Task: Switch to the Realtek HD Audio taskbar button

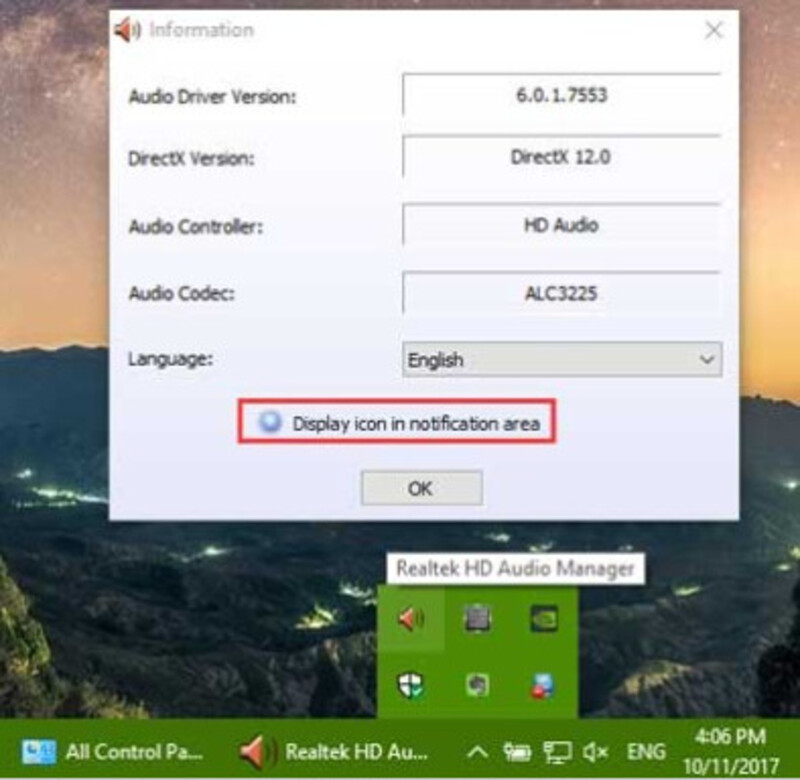Action: (334, 751)
